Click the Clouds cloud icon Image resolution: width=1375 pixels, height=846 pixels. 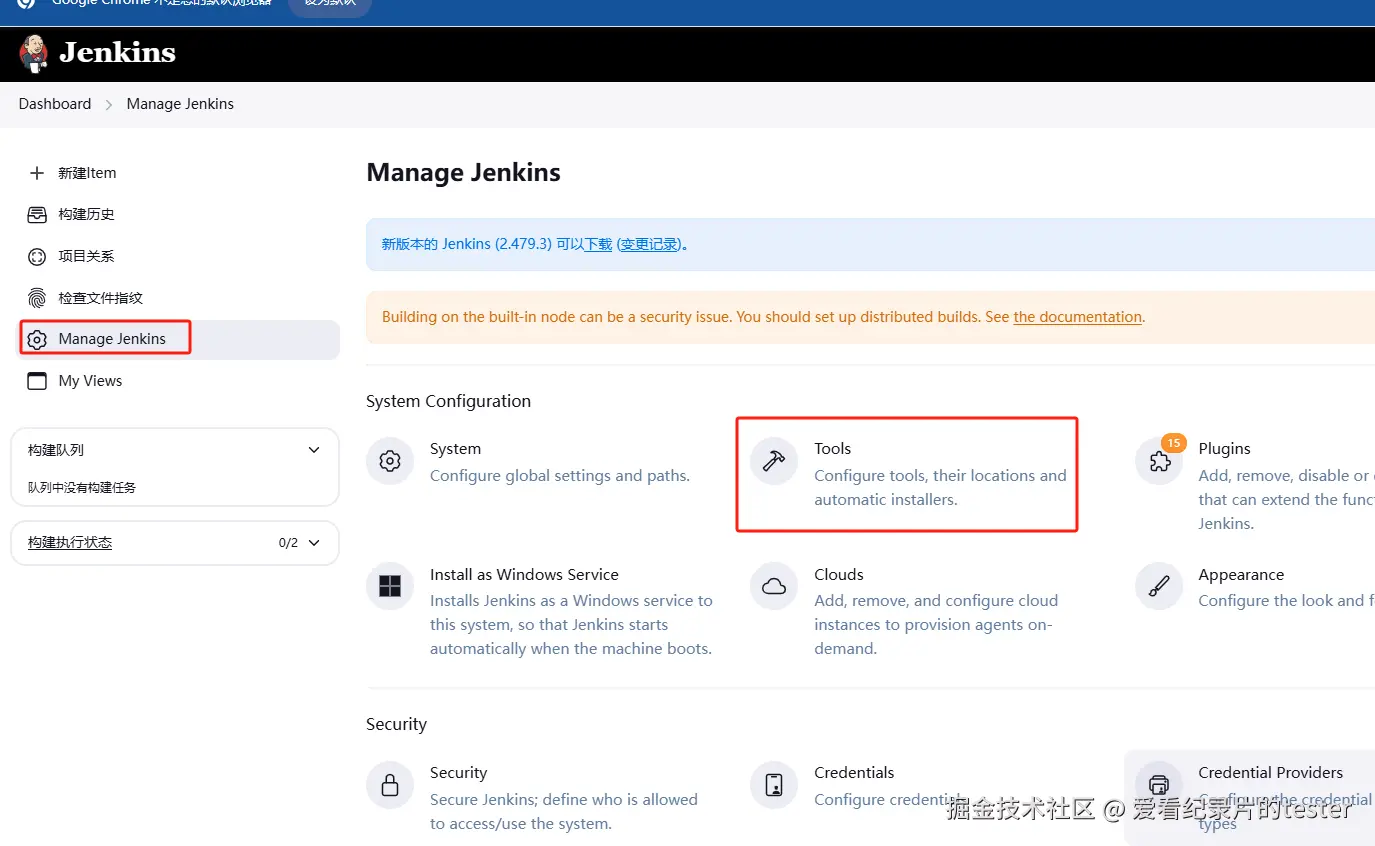pos(774,587)
